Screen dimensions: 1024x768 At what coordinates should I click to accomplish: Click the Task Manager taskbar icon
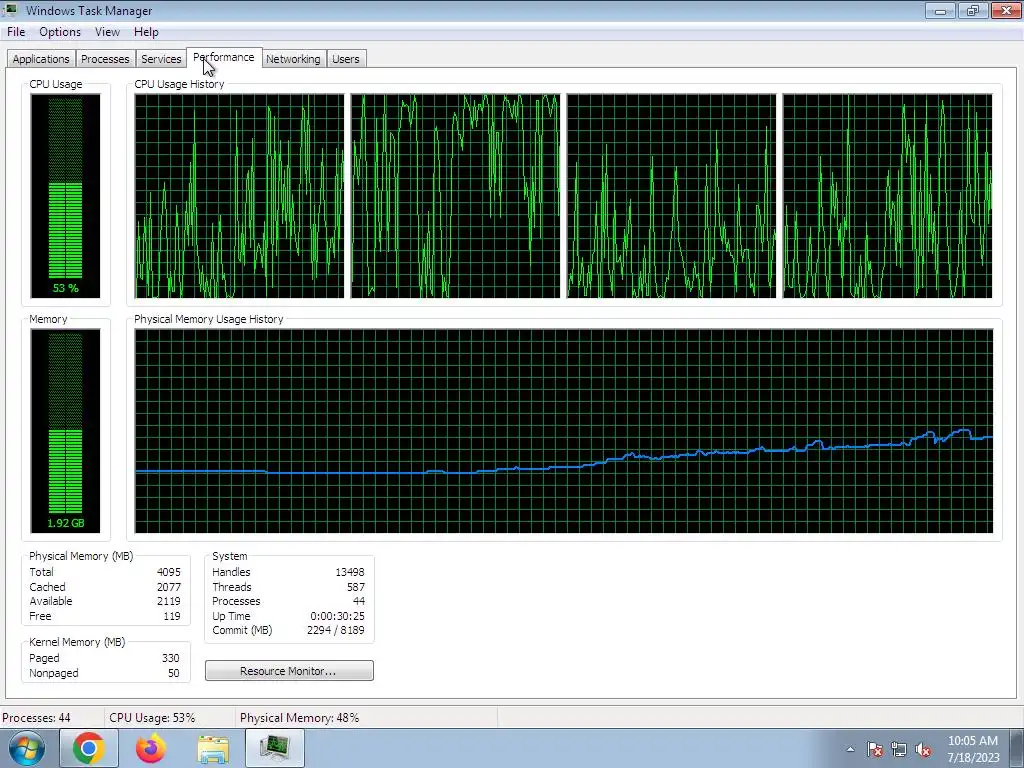[x=275, y=748]
